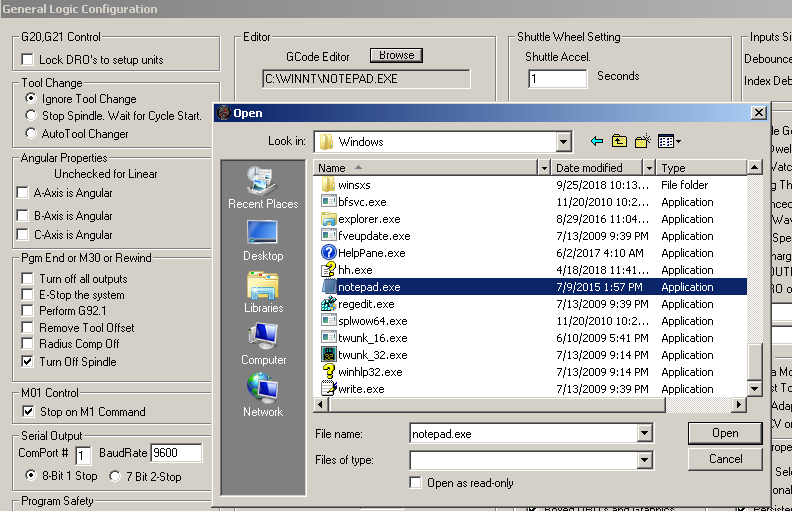The image size is (792, 511).
Task: Sort by Date modified column header
Action: click(597, 168)
